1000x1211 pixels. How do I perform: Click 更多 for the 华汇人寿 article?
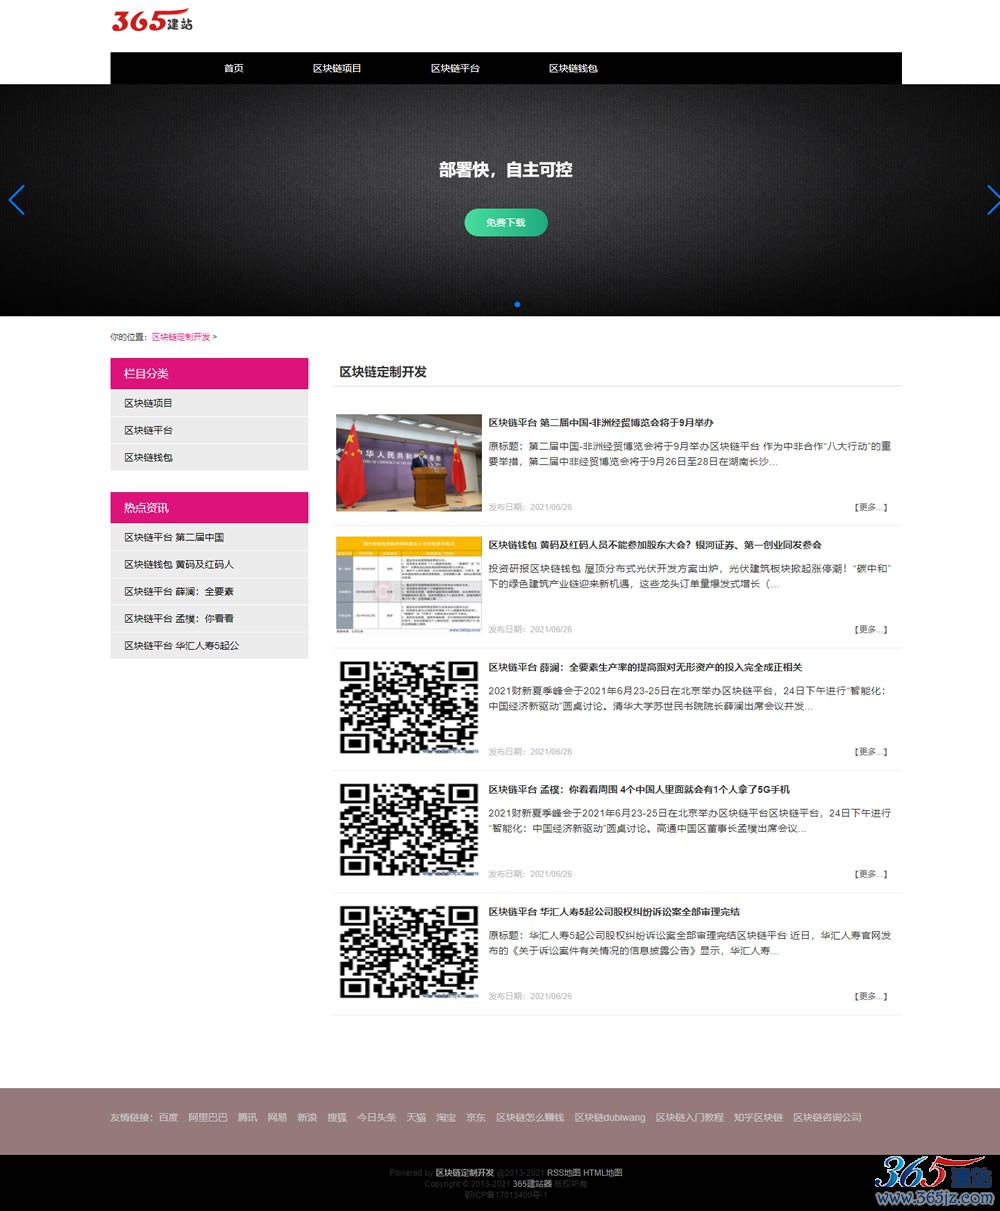click(871, 996)
